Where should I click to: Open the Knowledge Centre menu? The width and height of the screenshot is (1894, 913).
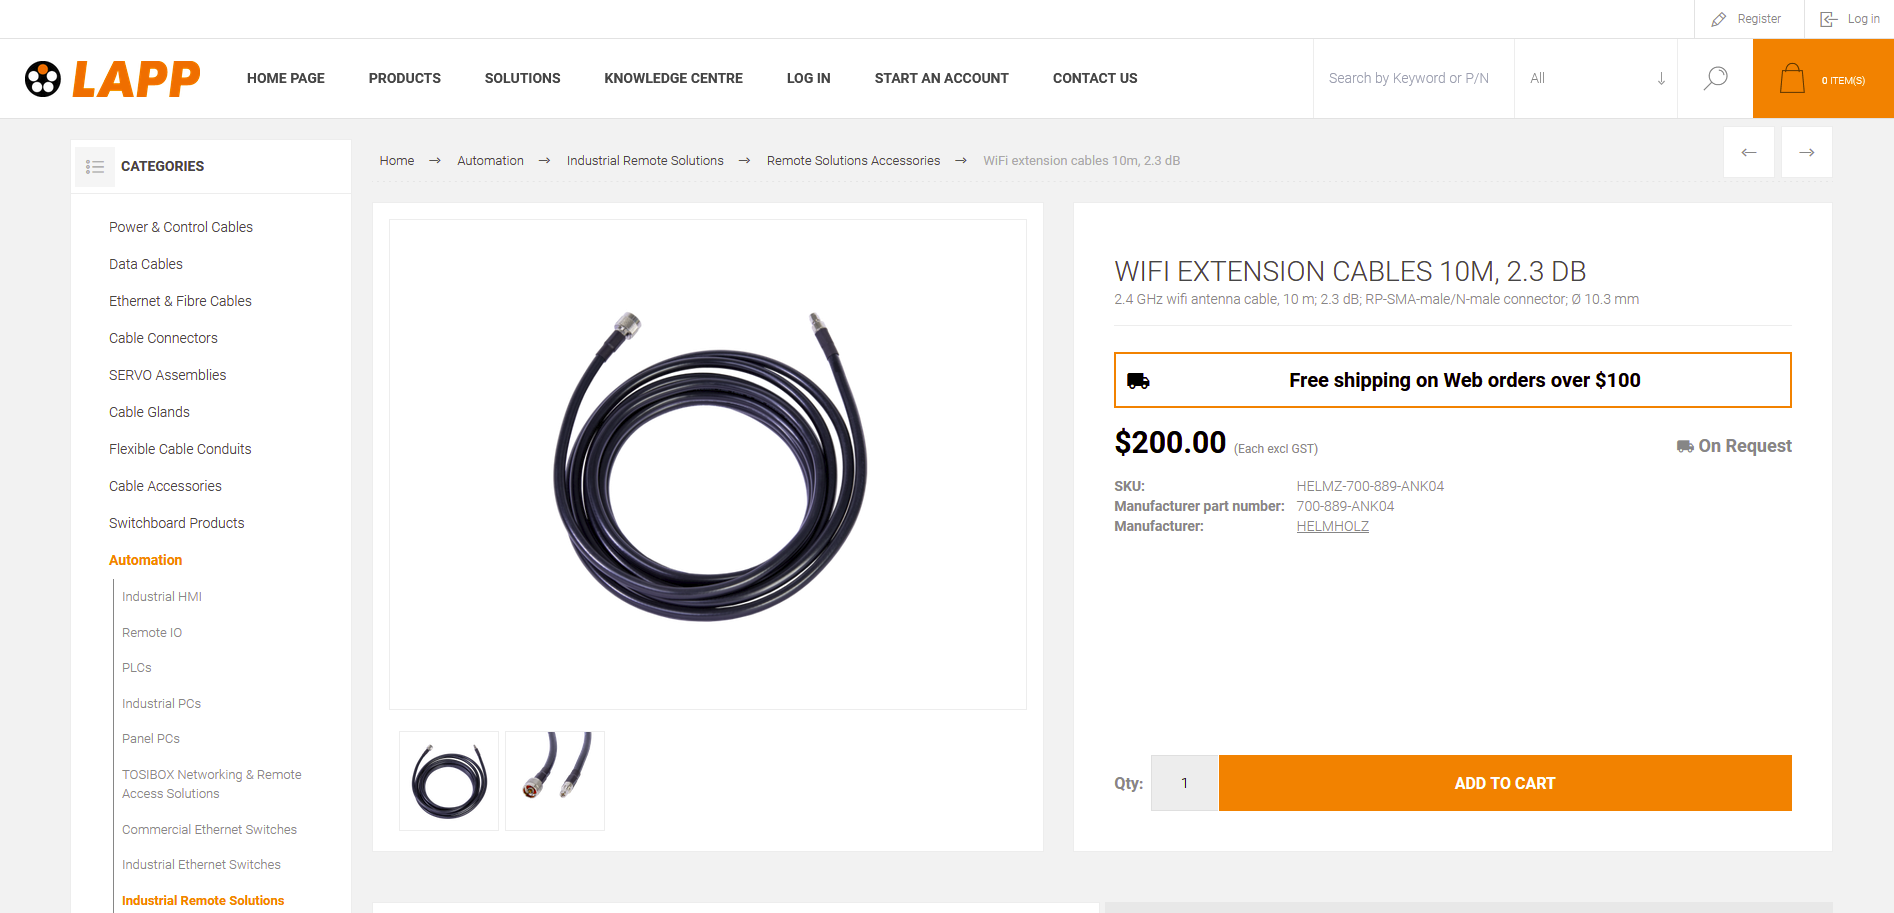673,78
